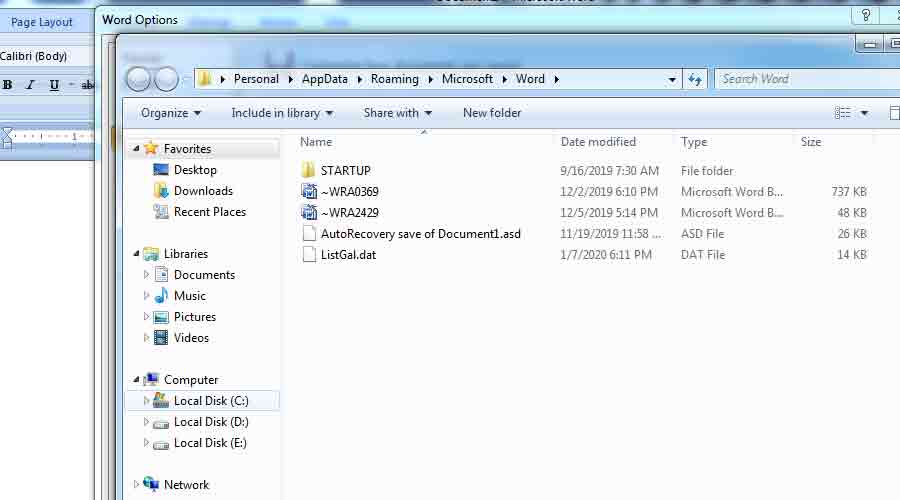Click the Calibri (Body) font box
Viewport: 900px width, 500px height.
(x=46, y=56)
